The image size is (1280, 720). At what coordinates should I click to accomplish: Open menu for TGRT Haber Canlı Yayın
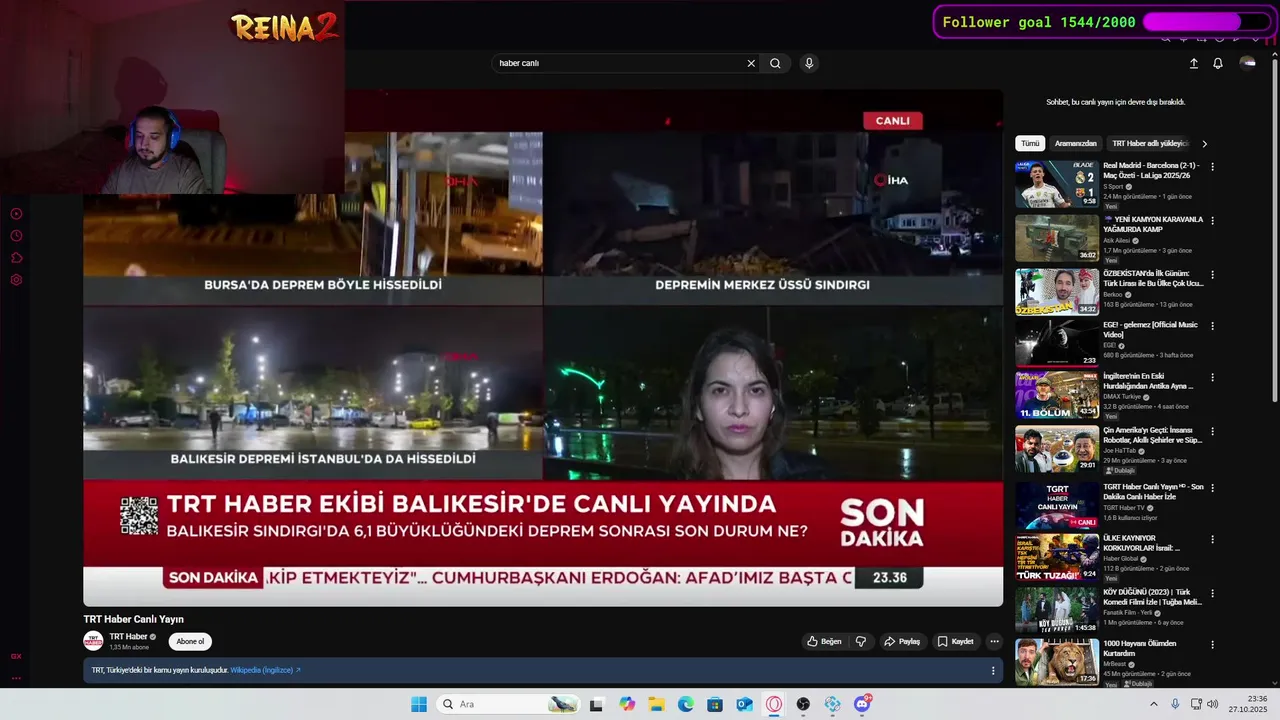tap(1213, 488)
